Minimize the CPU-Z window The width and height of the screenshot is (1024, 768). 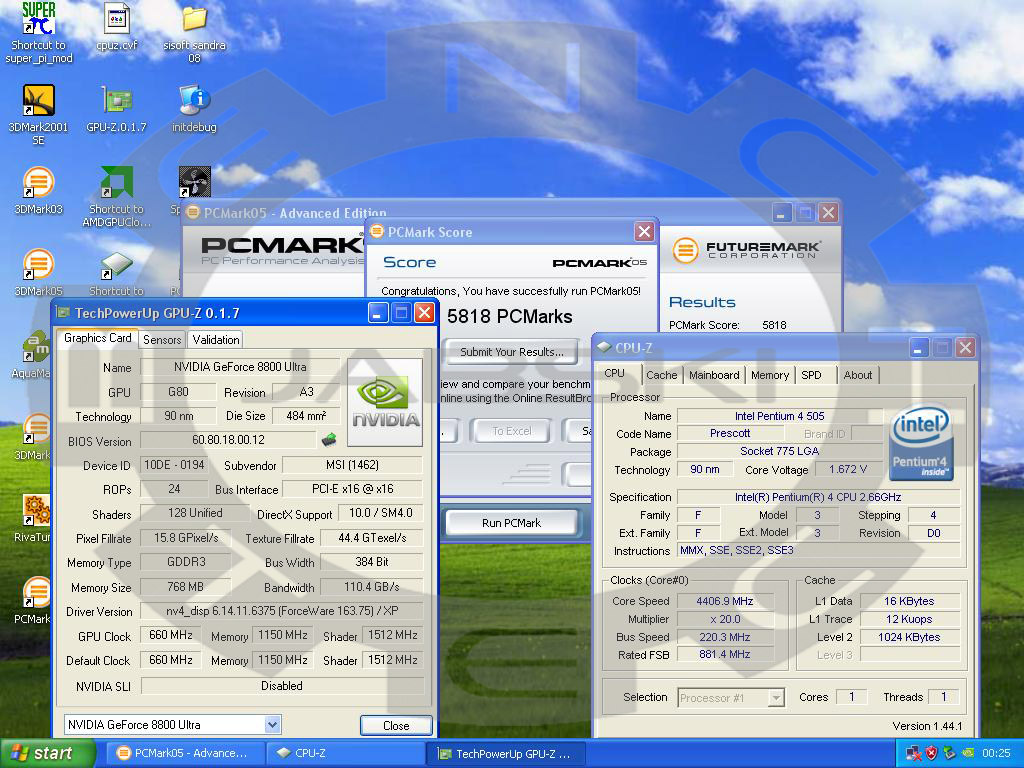tap(918, 347)
